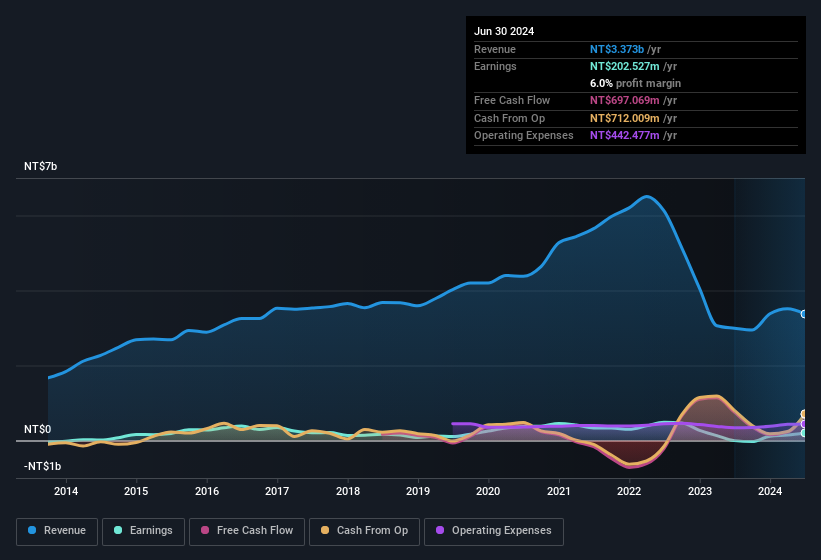Click the NT$697.069m free cash flow value

(625, 100)
